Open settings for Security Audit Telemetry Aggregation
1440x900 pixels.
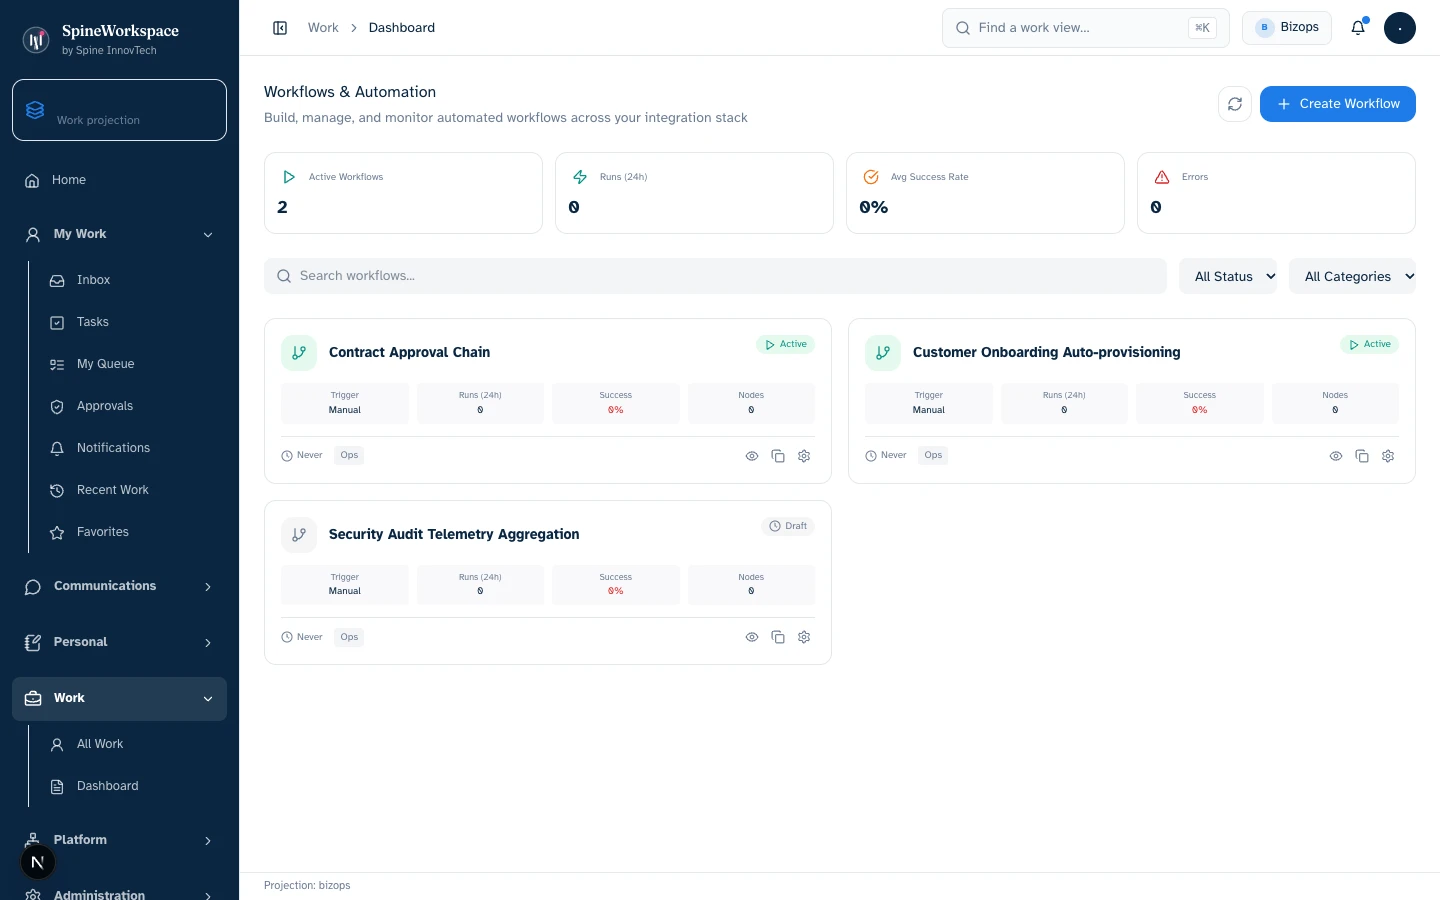tap(804, 637)
